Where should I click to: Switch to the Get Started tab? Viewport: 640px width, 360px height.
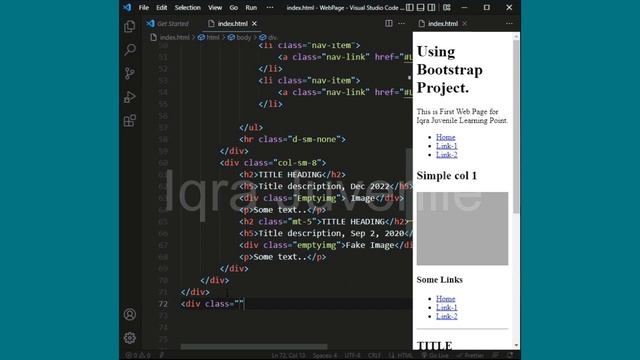[x=168, y=24]
